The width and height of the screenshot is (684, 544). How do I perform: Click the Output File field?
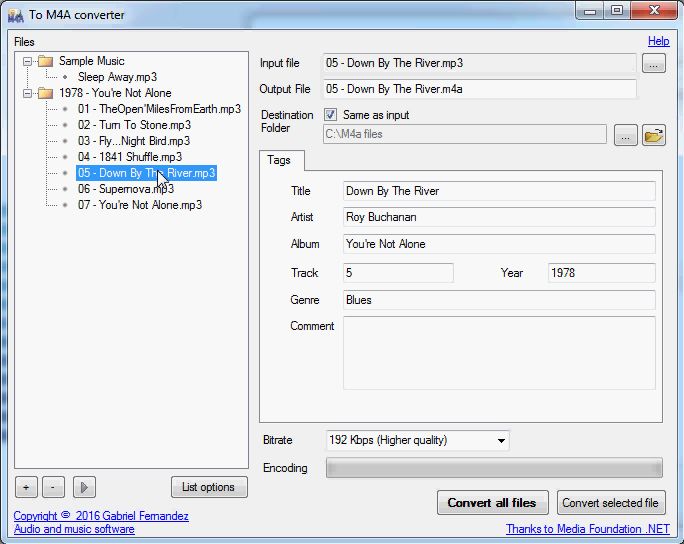(479, 89)
